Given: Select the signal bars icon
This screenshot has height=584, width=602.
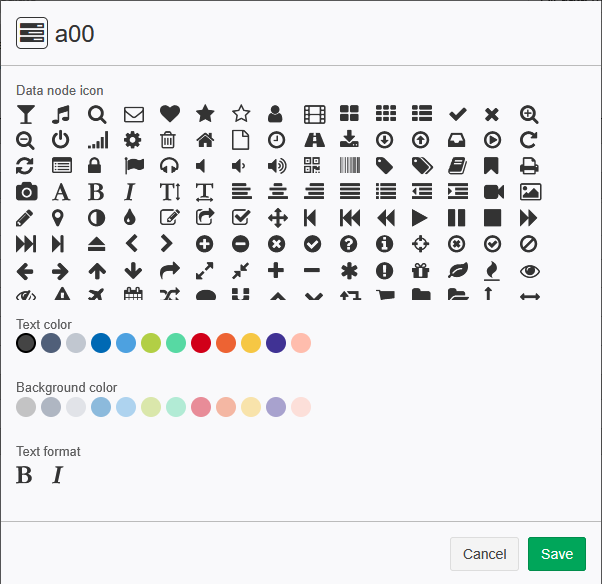Looking at the screenshot, I should coord(98,140).
